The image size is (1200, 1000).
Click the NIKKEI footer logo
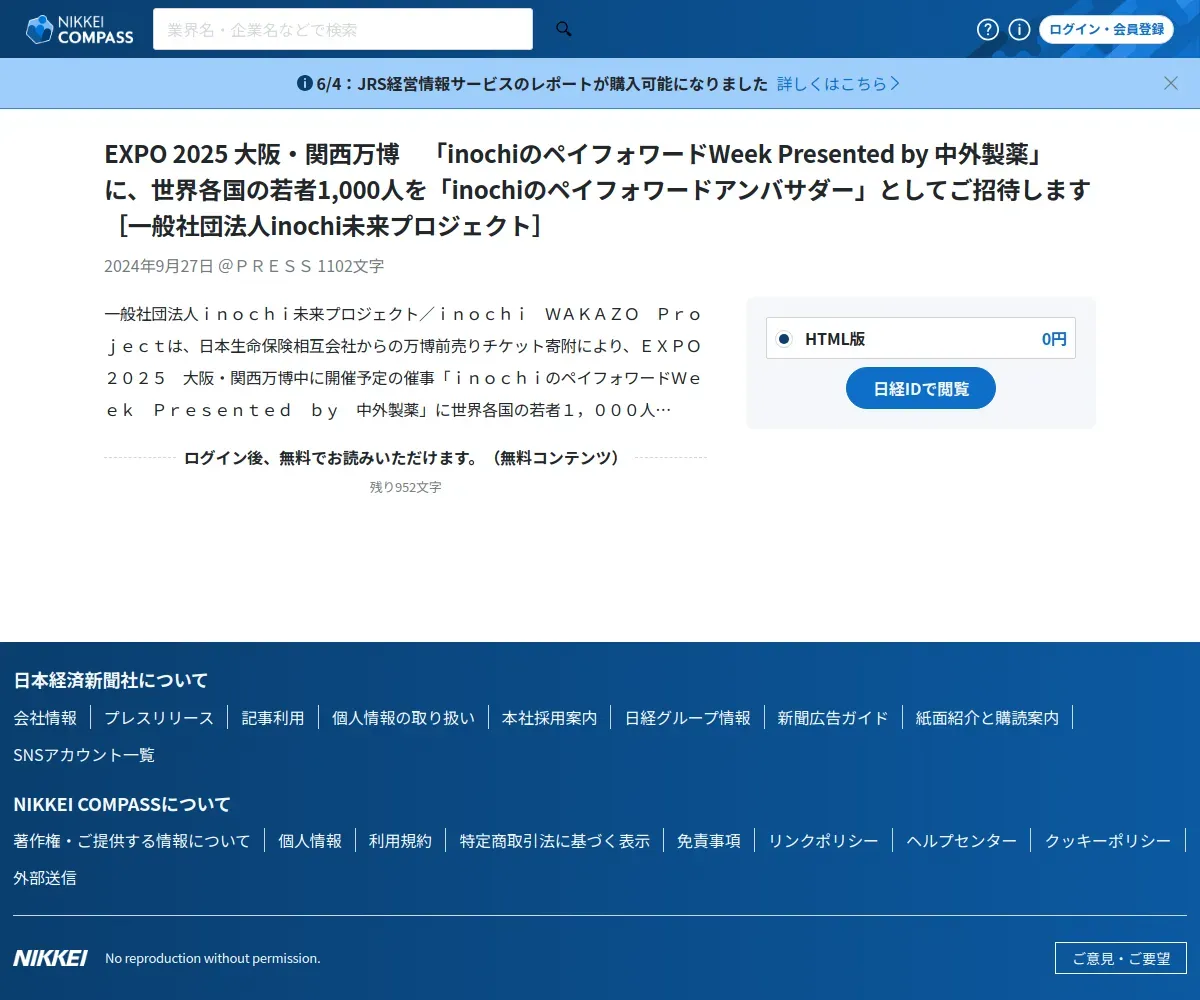coord(50,958)
